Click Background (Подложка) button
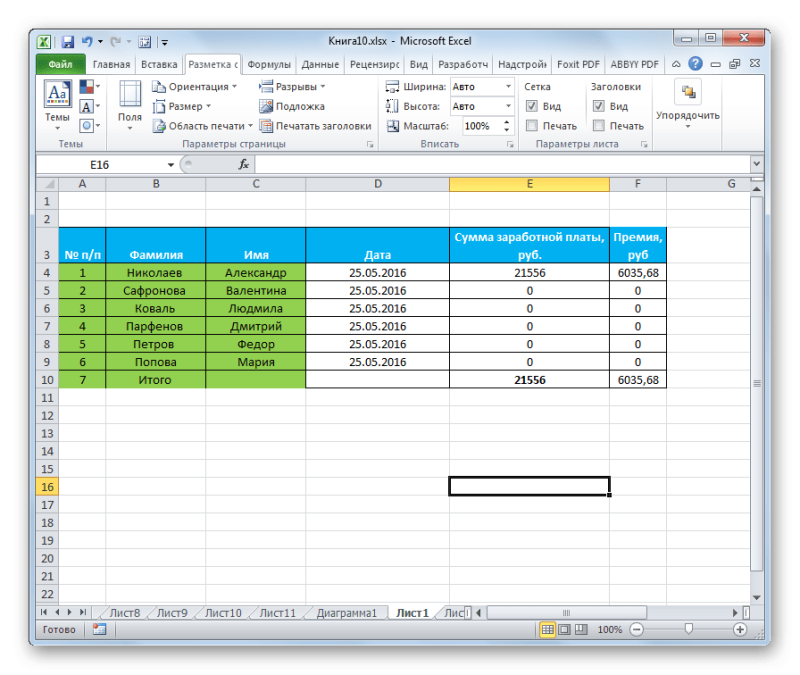 point(292,106)
